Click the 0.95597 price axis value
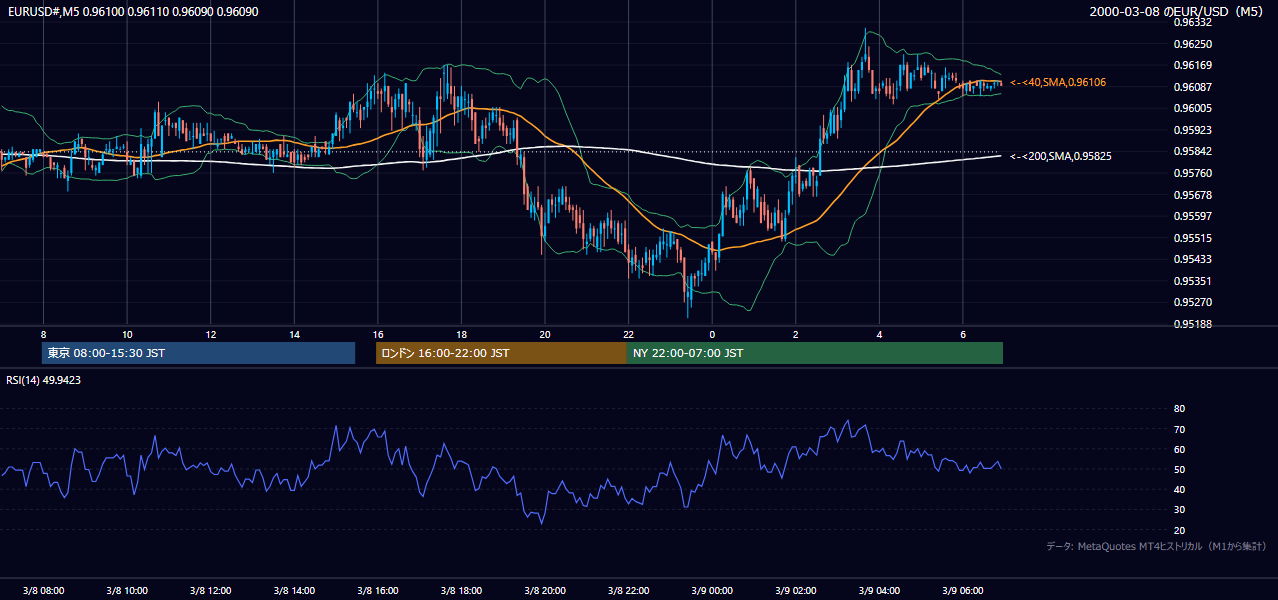The height and width of the screenshot is (600, 1278). coord(1192,216)
